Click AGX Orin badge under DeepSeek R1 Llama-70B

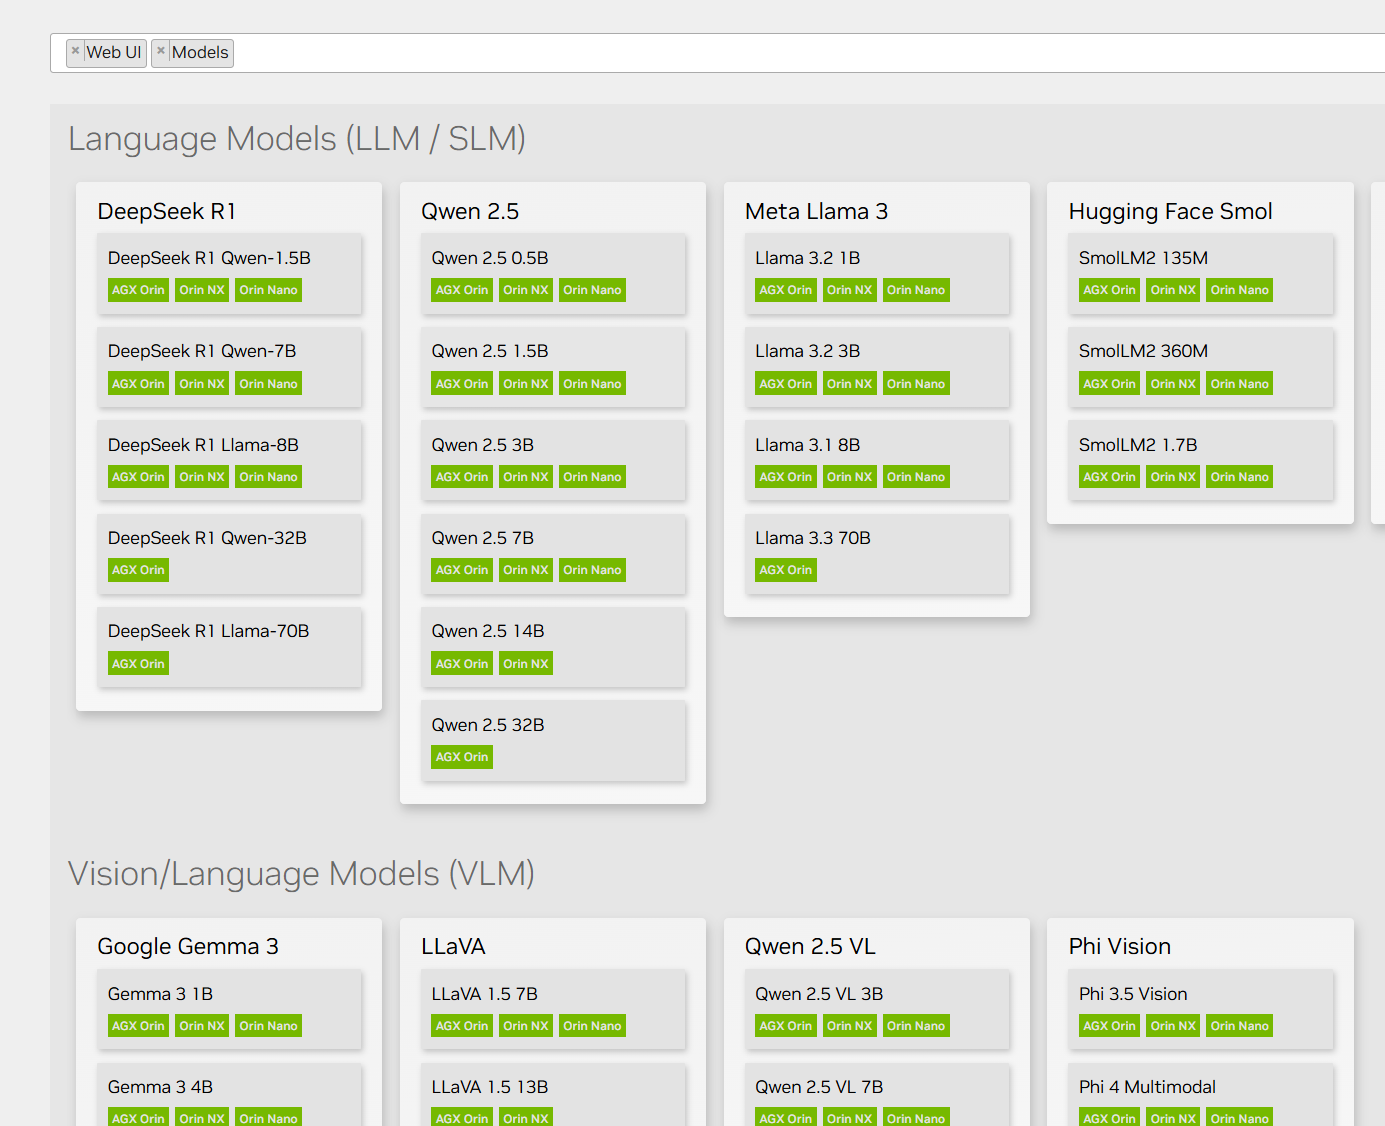138,664
